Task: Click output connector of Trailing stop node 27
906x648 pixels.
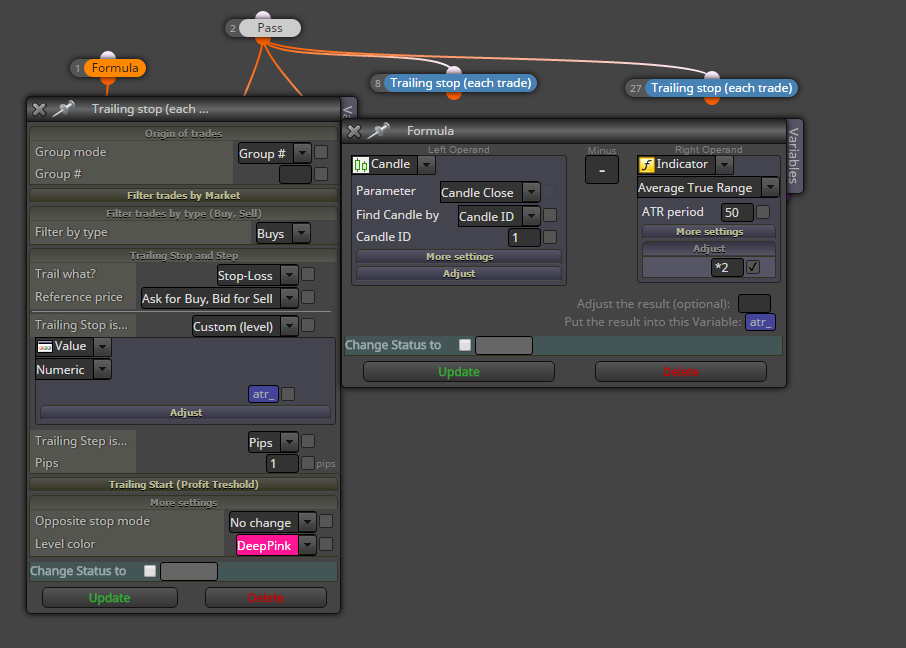Action: pyautogui.click(x=712, y=101)
